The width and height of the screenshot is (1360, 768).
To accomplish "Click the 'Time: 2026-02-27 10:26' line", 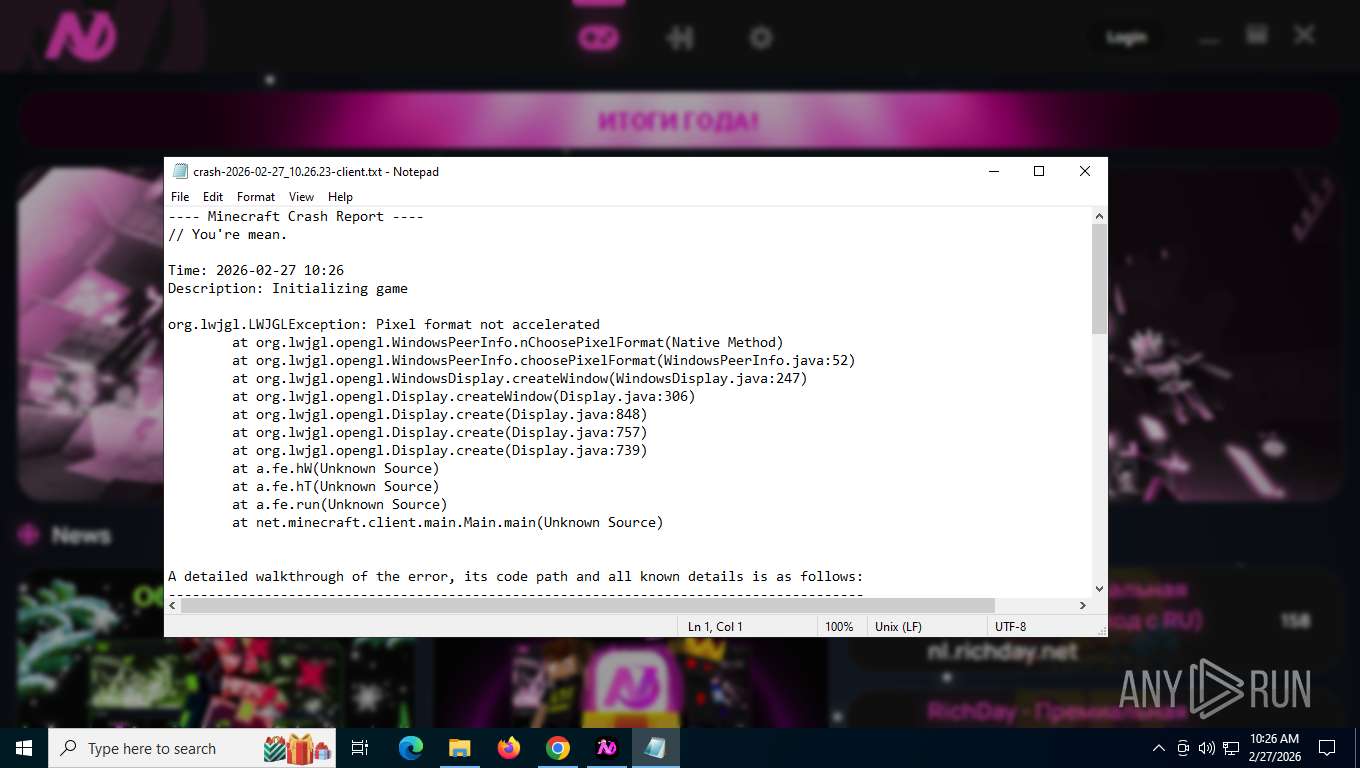I will (256, 270).
